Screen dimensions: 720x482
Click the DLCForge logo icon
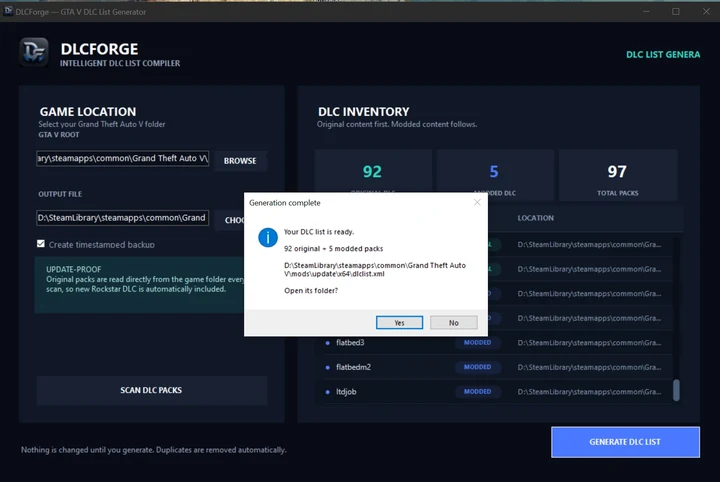click(x=34, y=52)
